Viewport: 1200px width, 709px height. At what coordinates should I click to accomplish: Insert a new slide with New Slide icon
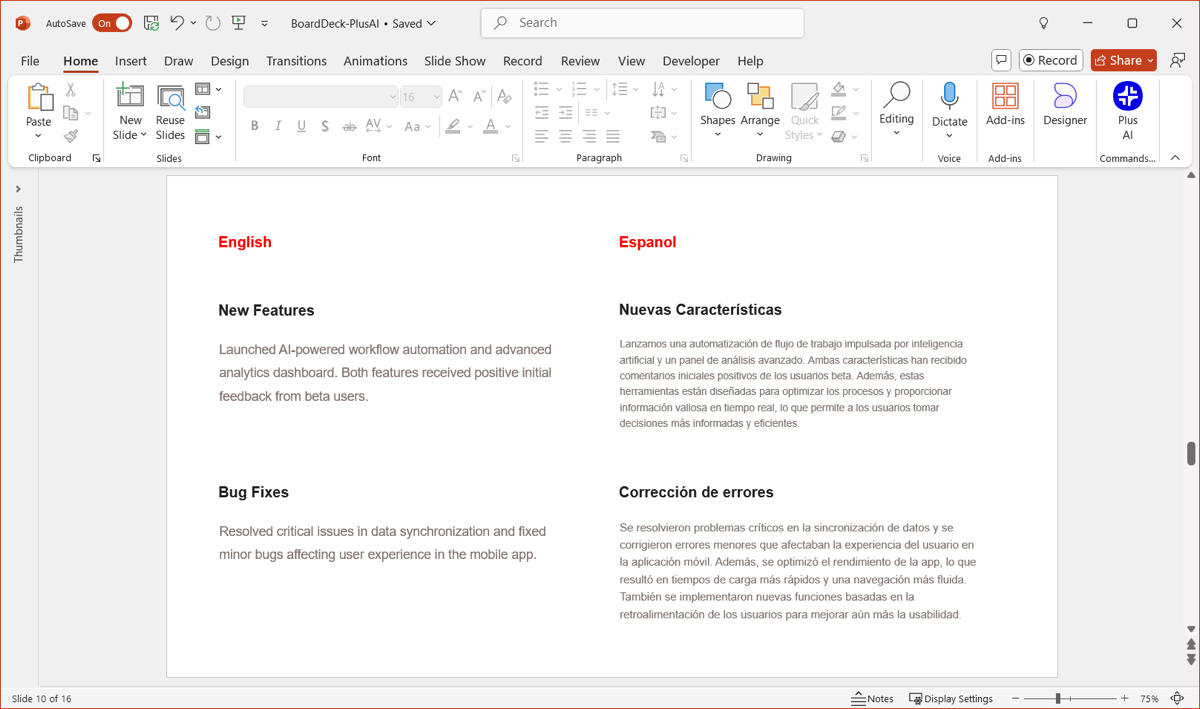click(130, 96)
